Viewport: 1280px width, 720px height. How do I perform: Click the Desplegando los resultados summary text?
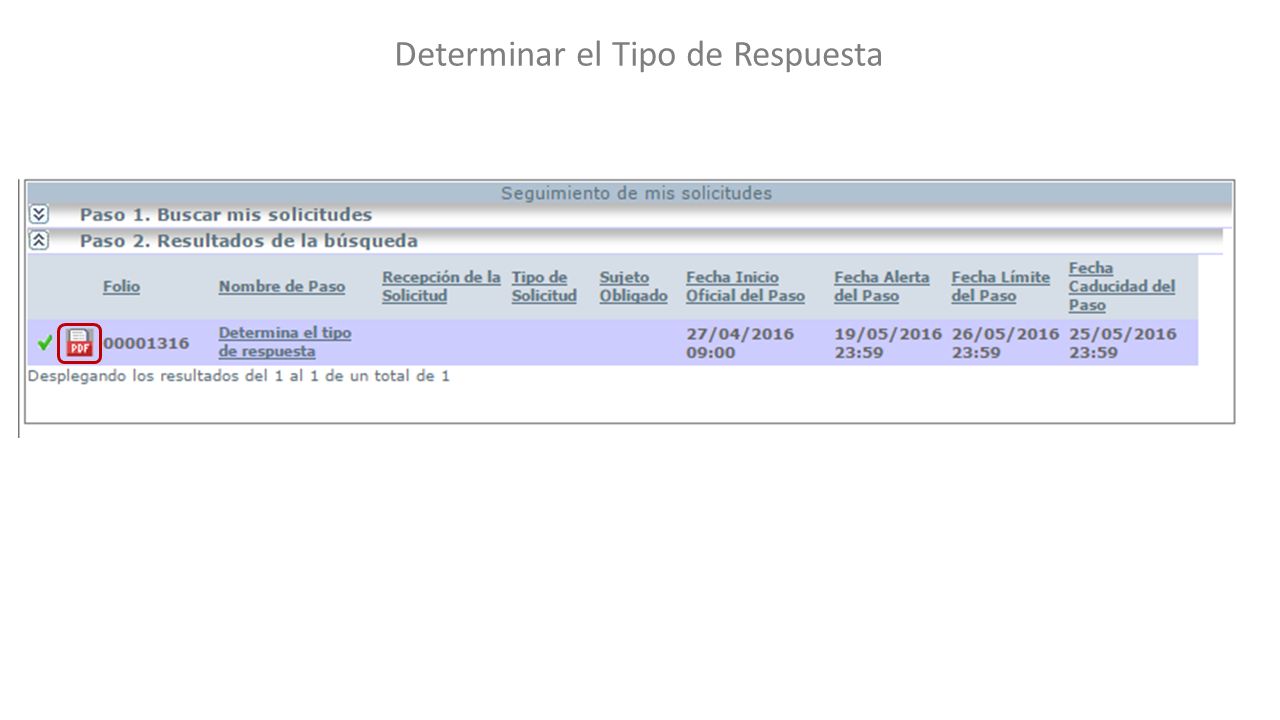click(x=239, y=376)
